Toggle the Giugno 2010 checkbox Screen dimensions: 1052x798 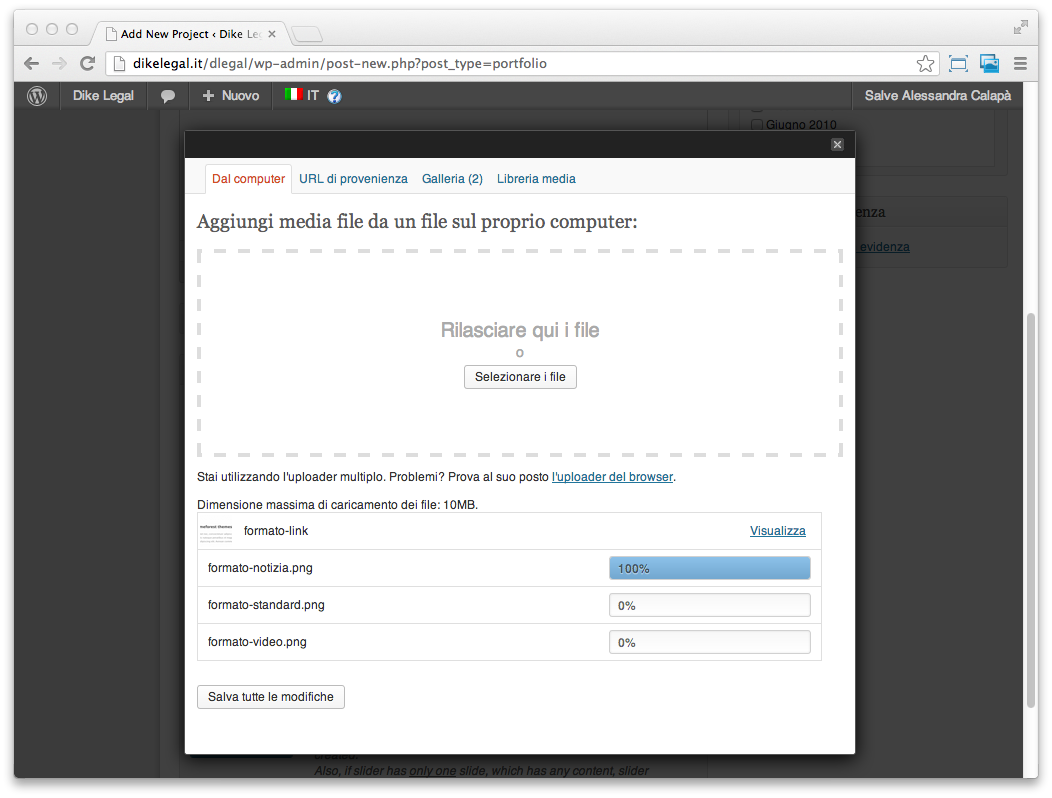pyautogui.click(x=757, y=125)
